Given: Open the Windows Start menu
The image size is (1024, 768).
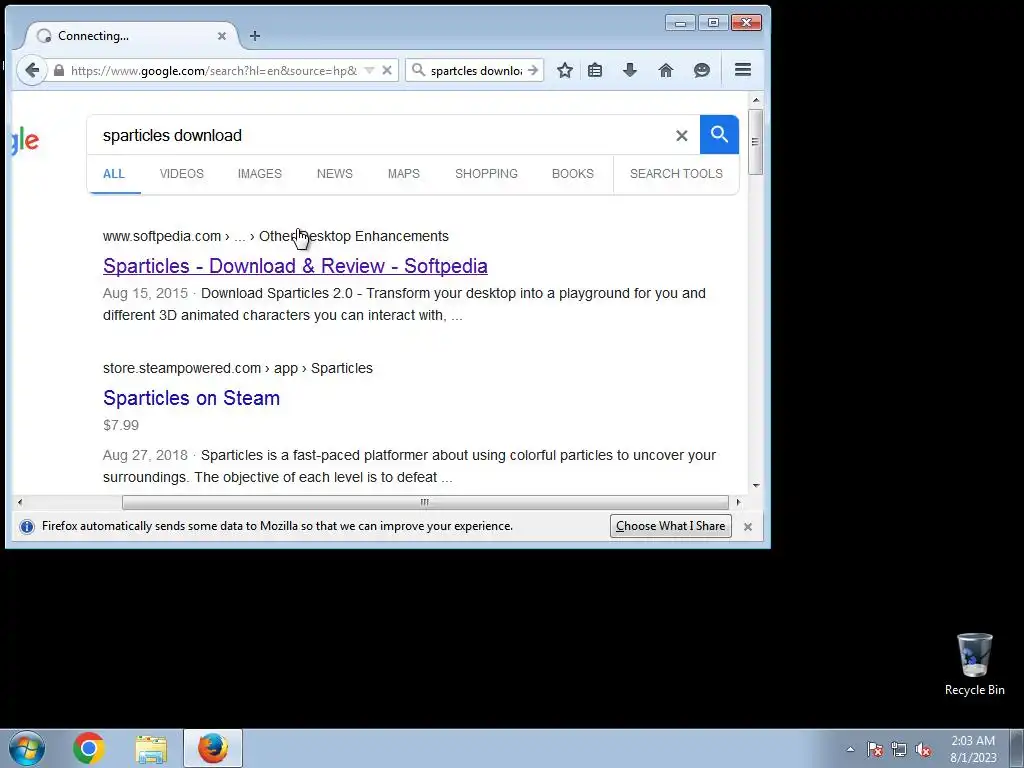Looking at the screenshot, I should (27, 748).
